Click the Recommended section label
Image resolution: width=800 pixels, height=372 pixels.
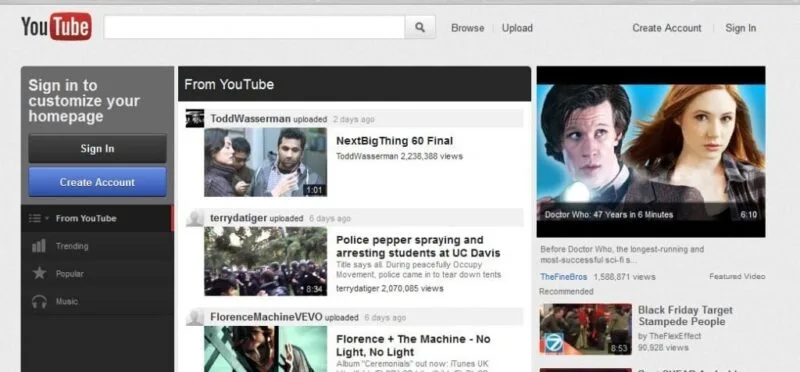pos(566,291)
